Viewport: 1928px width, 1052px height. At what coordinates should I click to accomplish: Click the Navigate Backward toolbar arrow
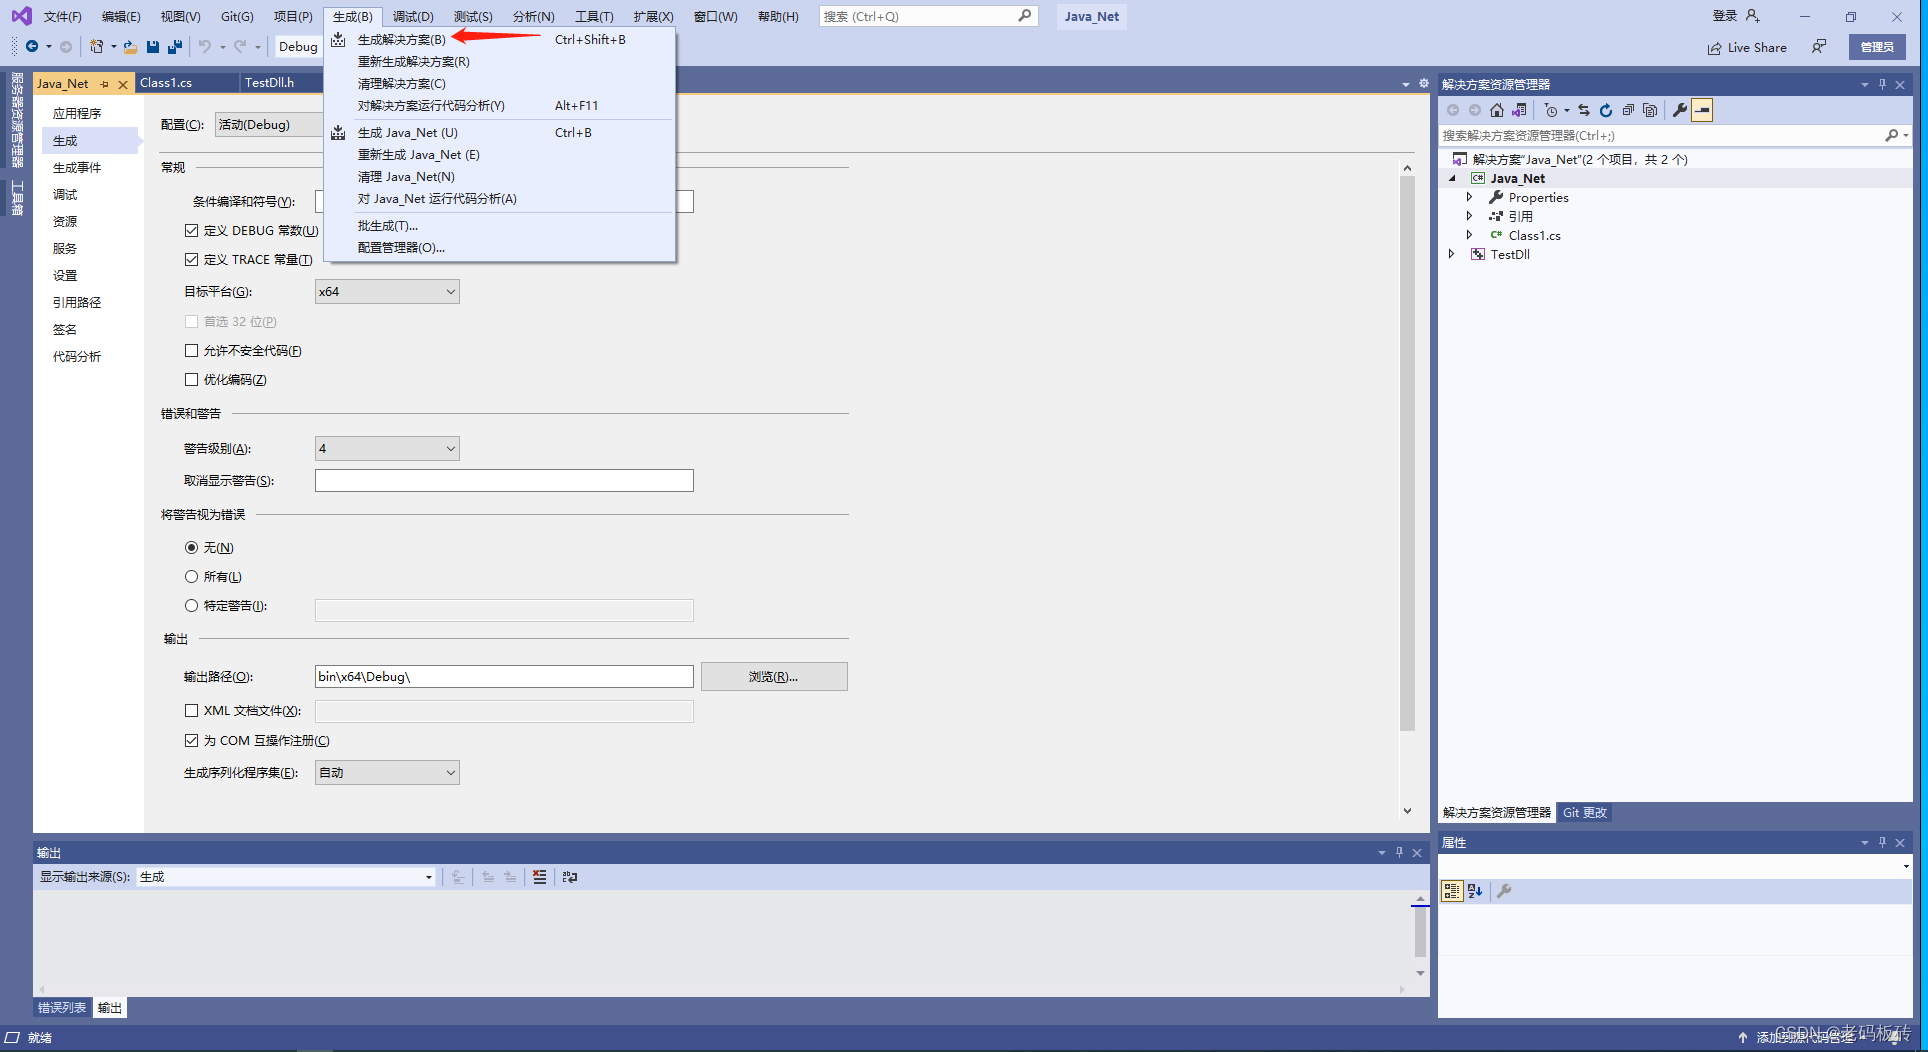click(x=32, y=46)
